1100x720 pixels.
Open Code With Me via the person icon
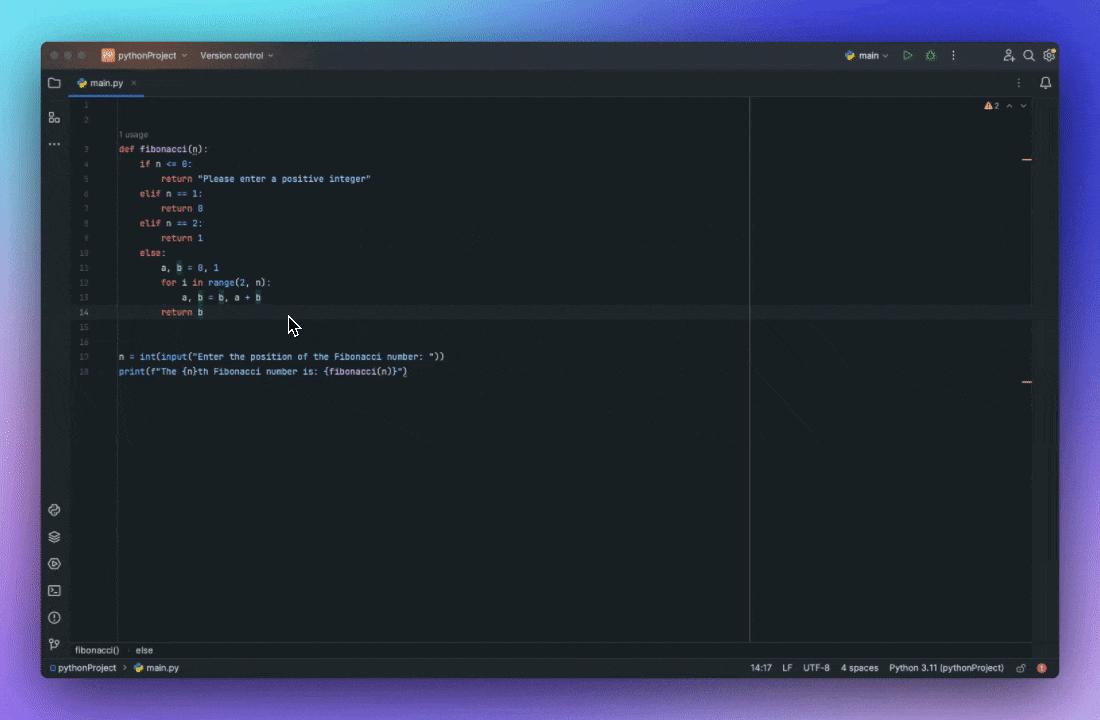1008,55
